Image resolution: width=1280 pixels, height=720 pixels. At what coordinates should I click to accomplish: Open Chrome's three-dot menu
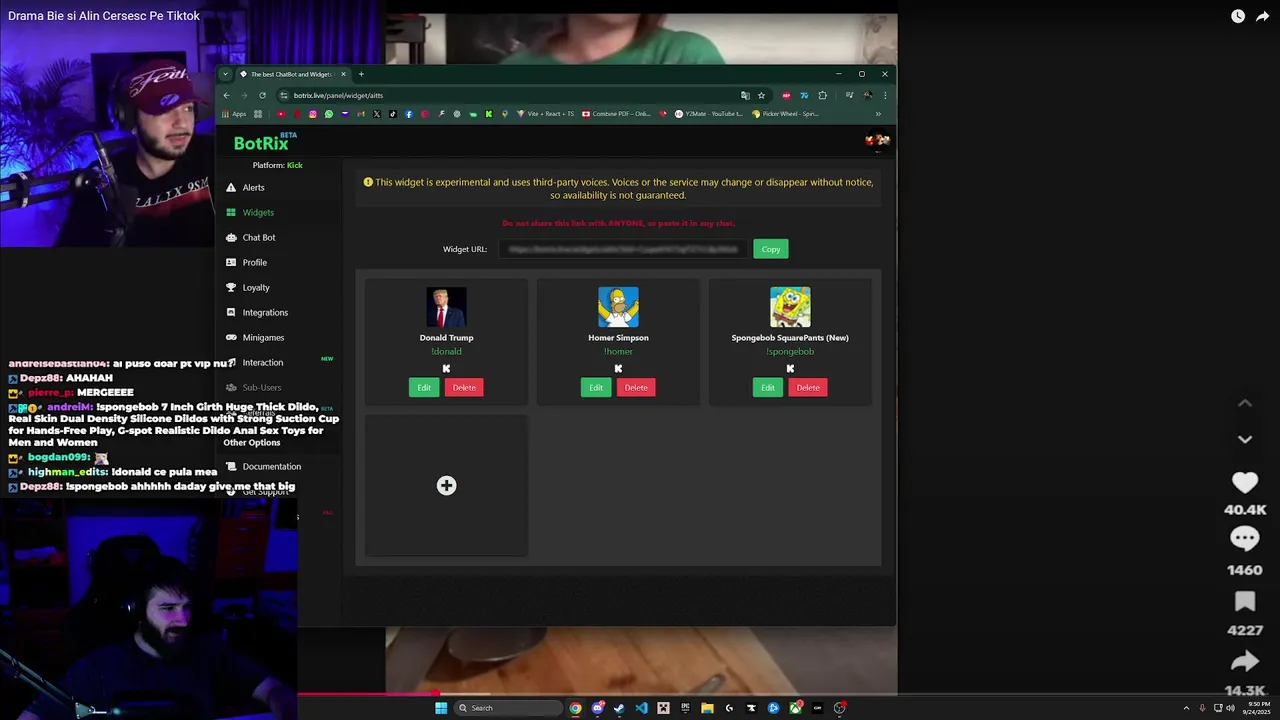pyautogui.click(x=885, y=95)
